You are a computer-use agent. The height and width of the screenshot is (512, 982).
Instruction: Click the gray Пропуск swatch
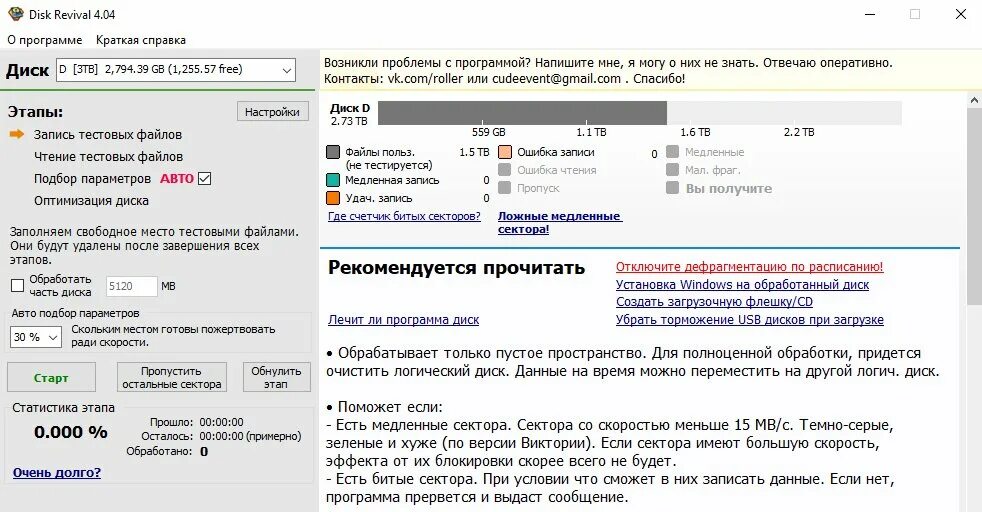click(505, 188)
